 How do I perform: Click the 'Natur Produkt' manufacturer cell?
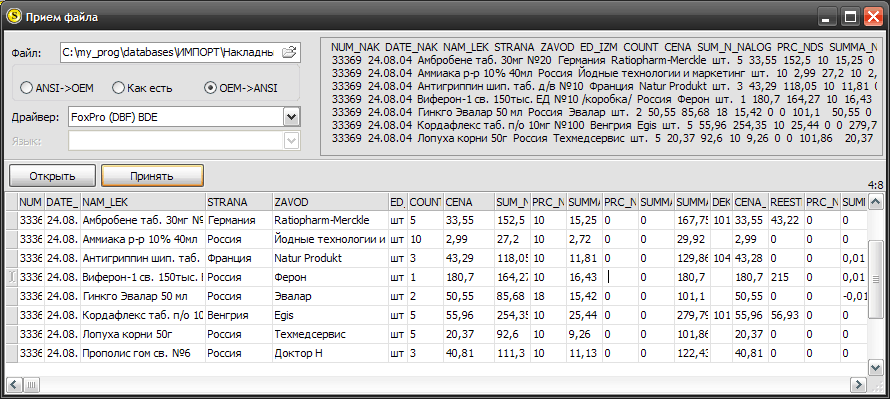coord(330,258)
